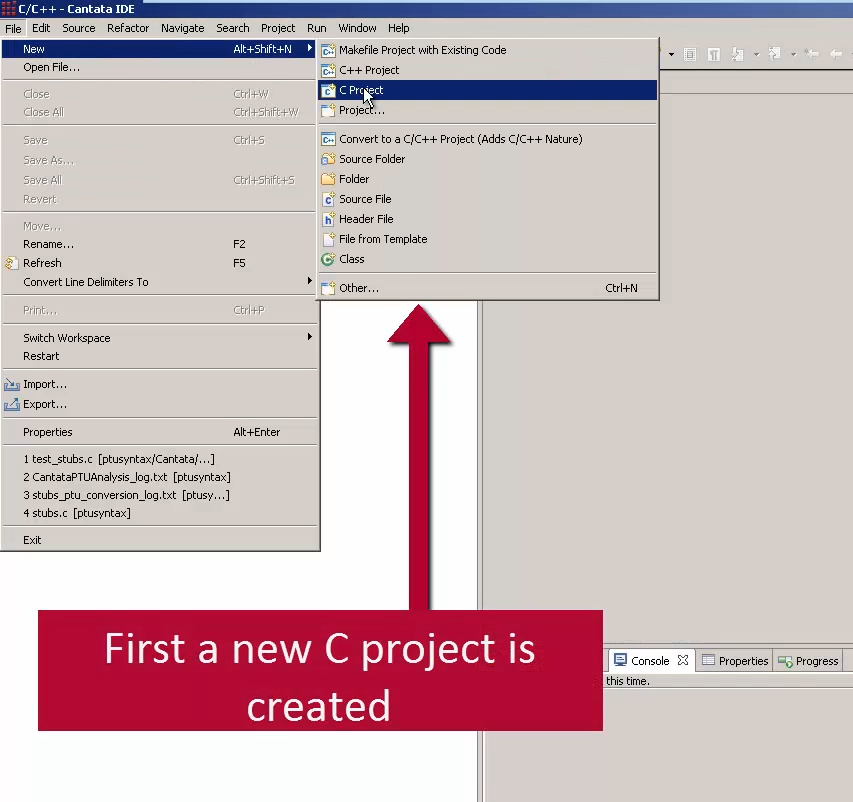Choose Other... from New submenu
This screenshot has height=802, width=853.
487,288
